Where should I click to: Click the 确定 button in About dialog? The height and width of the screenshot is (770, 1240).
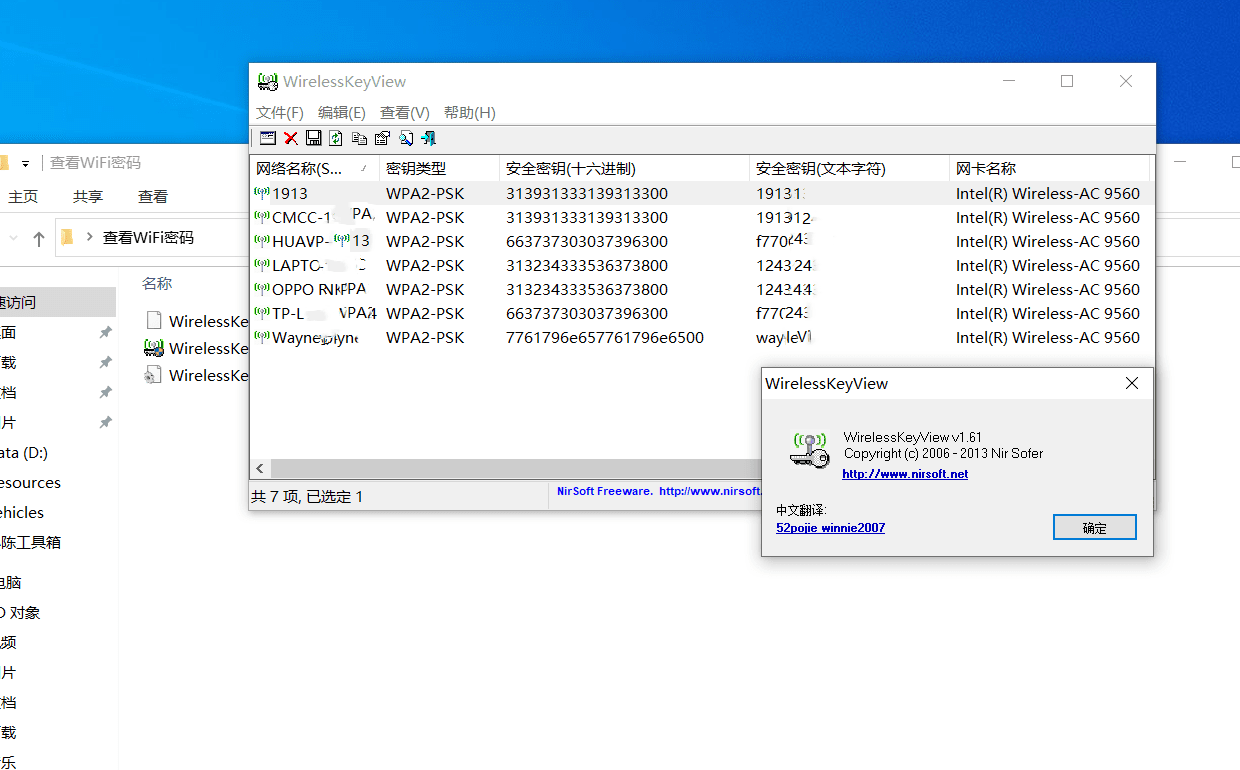click(1095, 527)
